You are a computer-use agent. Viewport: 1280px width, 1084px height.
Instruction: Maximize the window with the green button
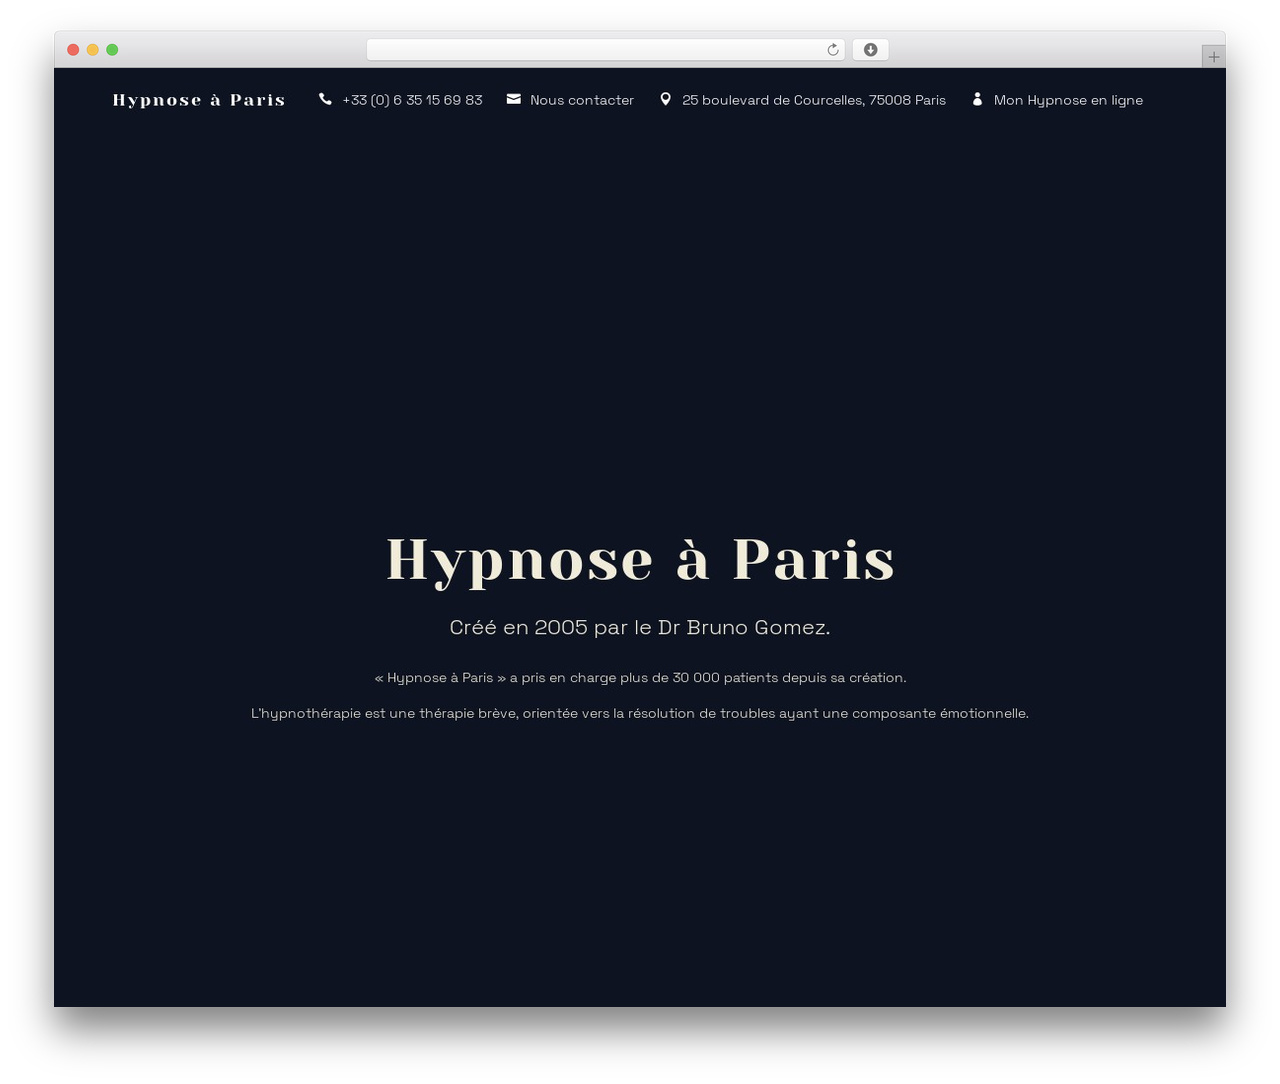[112, 50]
